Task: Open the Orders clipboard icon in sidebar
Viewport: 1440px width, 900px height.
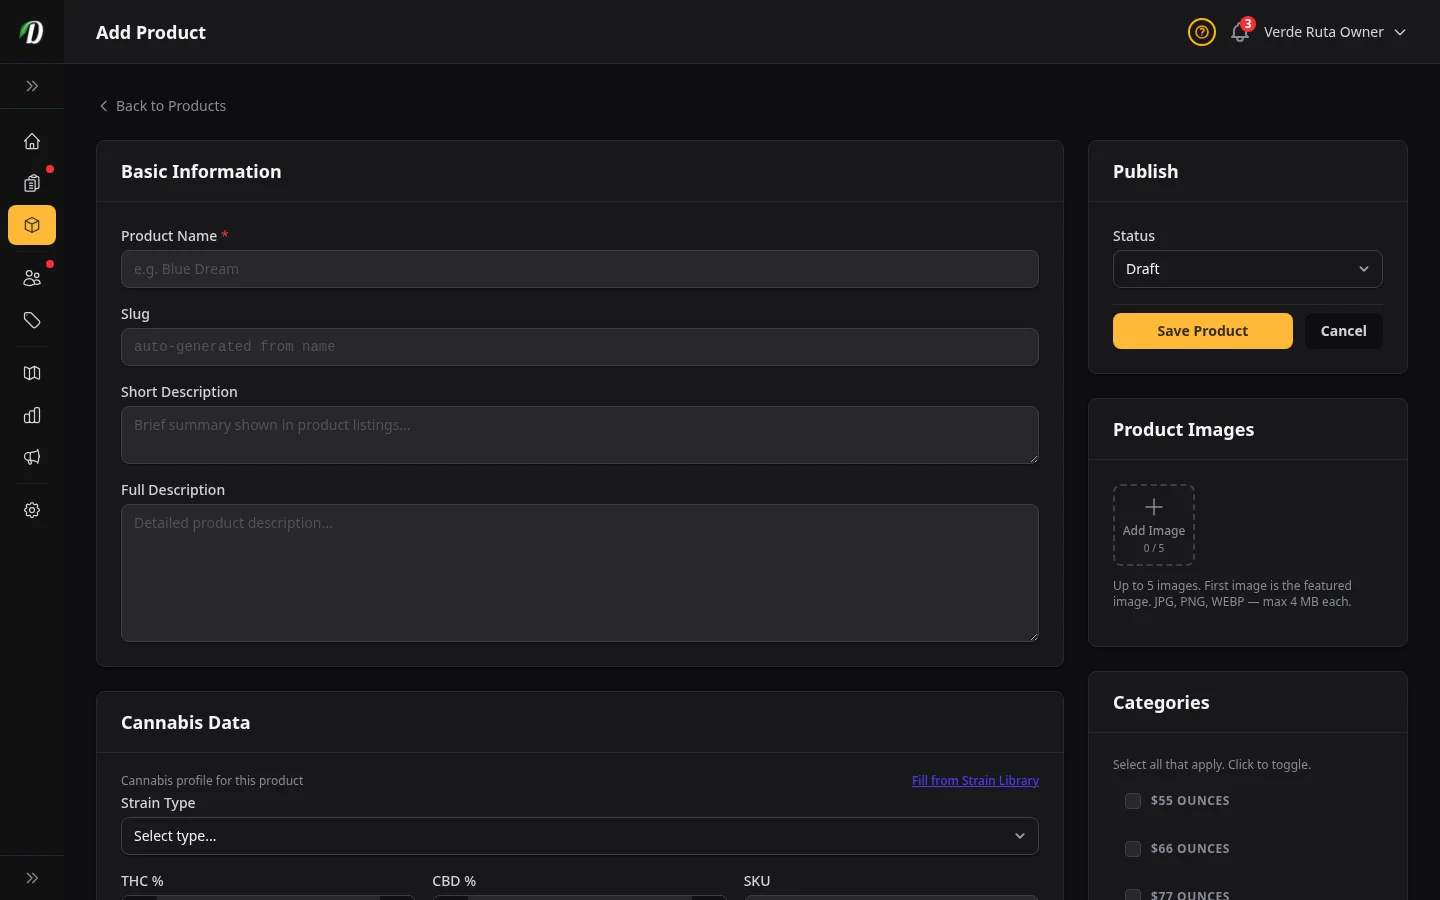Action: click(32, 184)
